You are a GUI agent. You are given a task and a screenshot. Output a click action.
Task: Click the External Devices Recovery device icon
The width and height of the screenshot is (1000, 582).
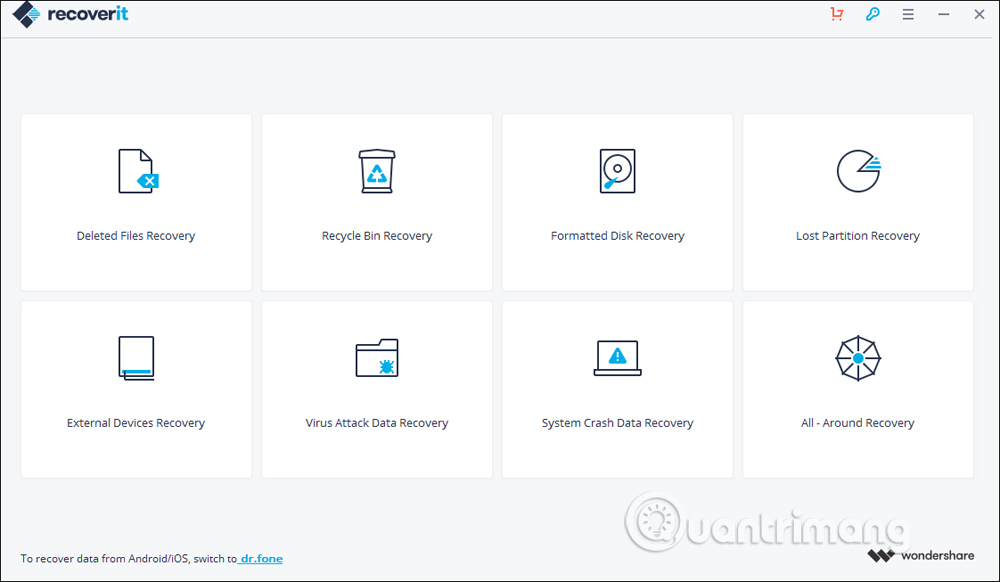[x=136, y=357]
